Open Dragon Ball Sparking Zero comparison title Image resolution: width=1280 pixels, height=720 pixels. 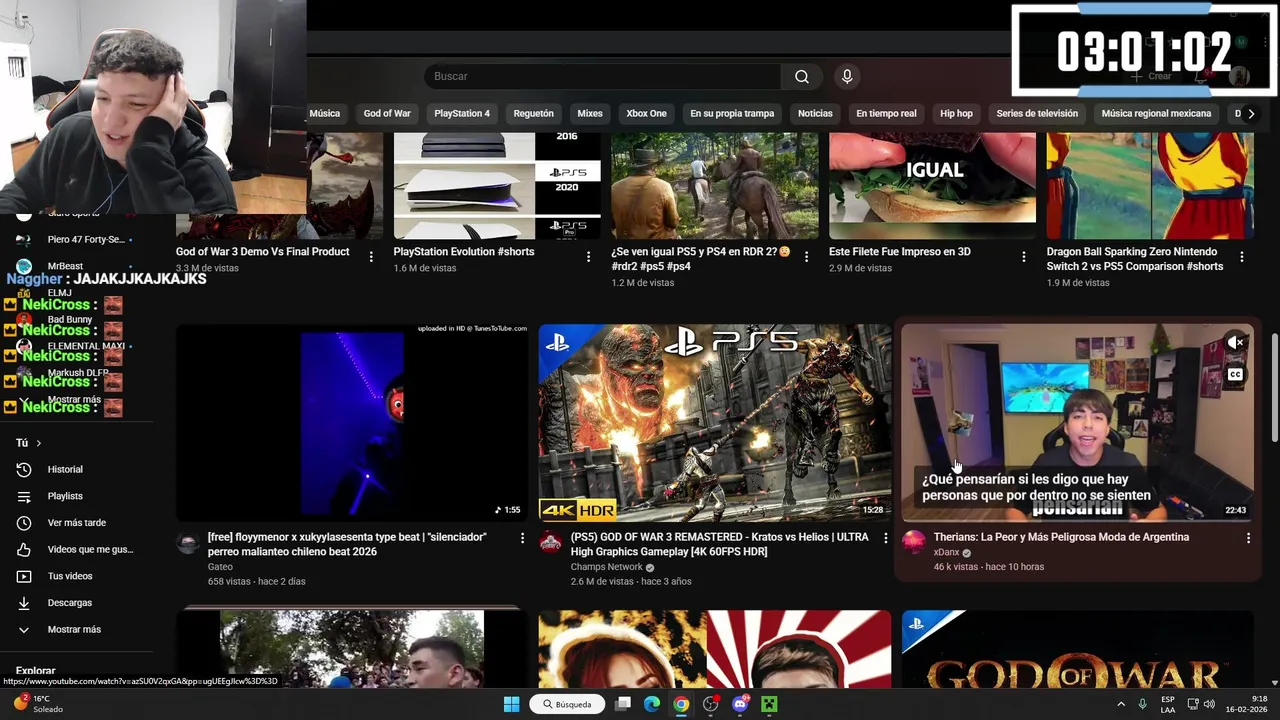pos(1135,259)
